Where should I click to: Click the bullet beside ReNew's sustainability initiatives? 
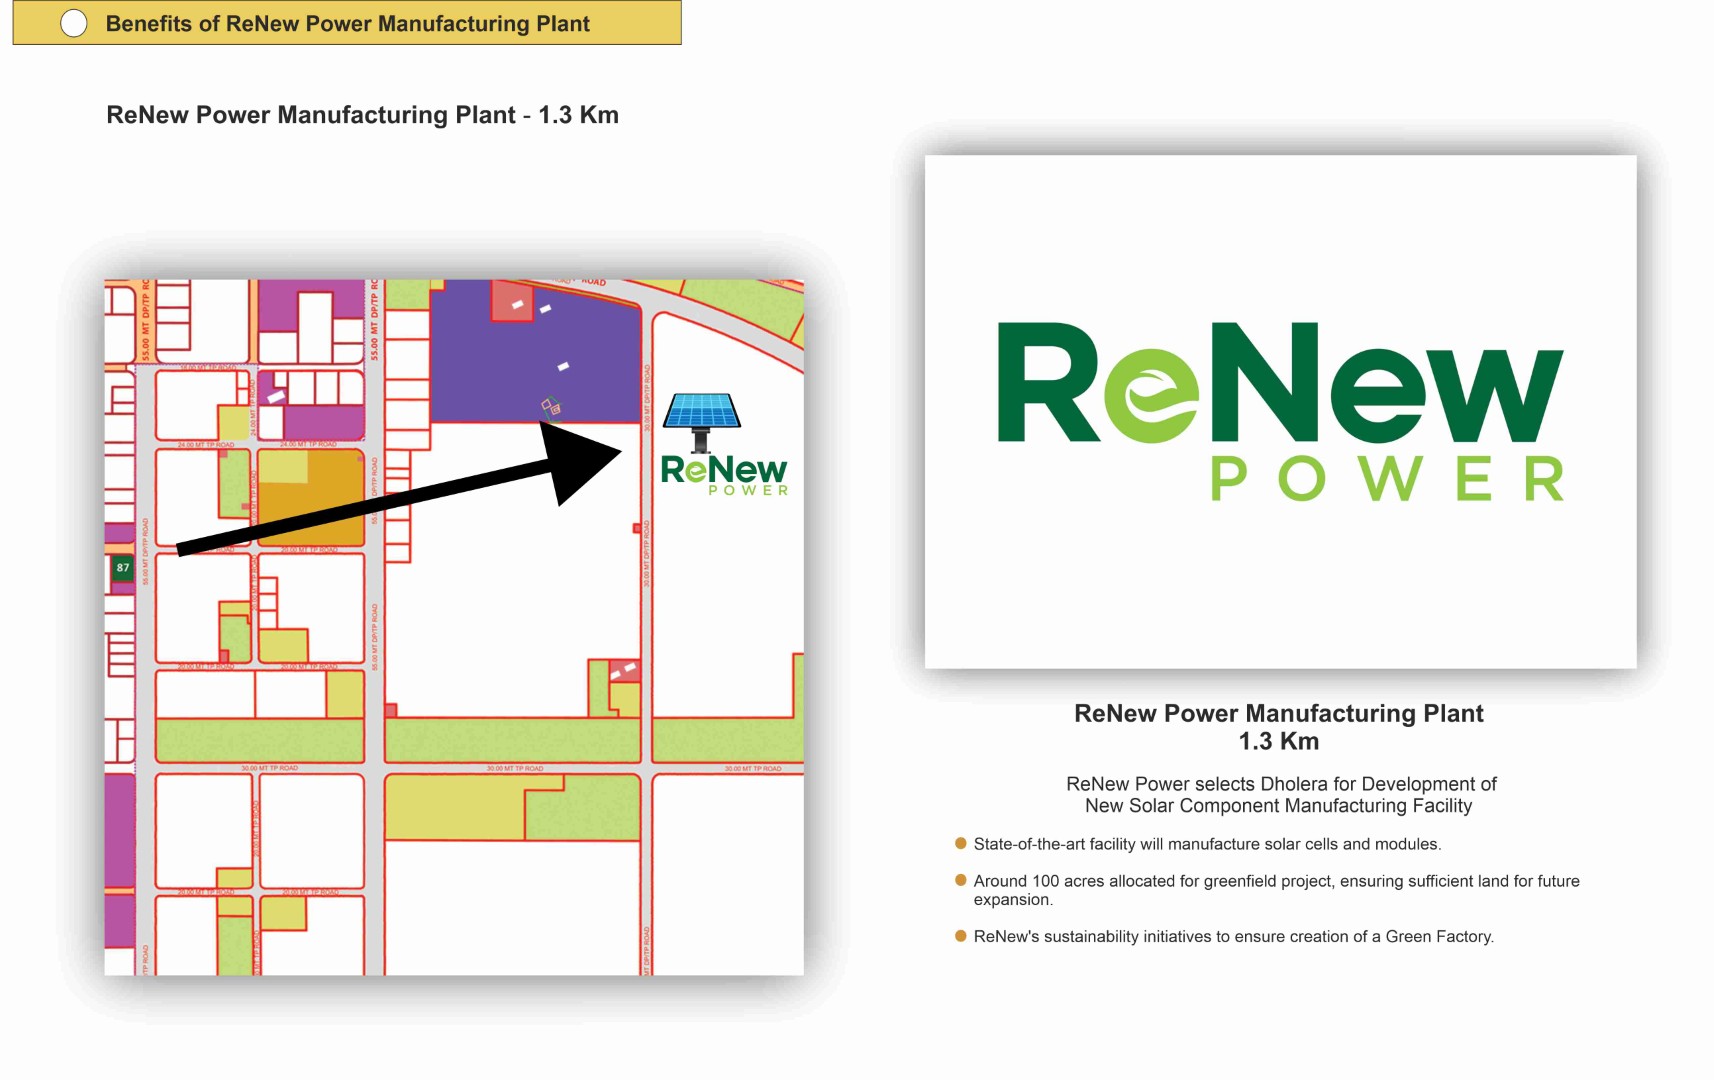(961, 936)
